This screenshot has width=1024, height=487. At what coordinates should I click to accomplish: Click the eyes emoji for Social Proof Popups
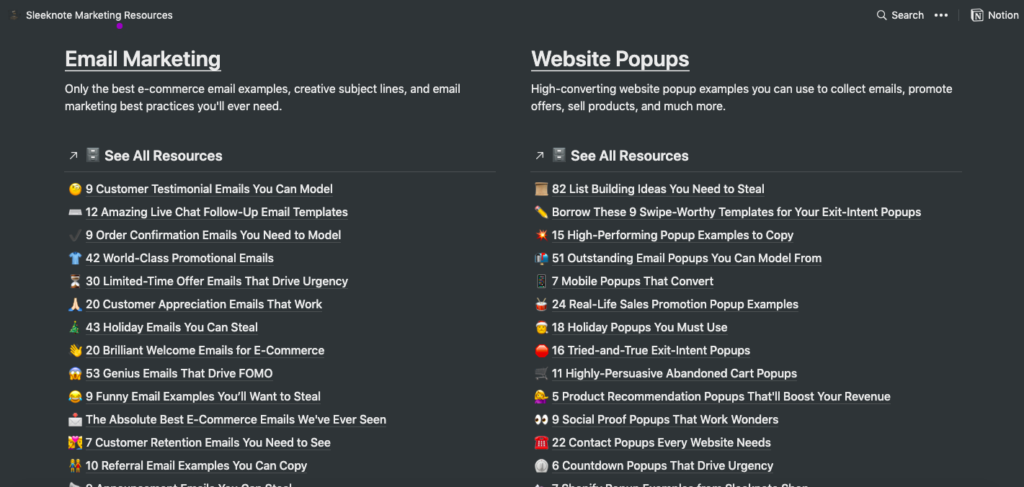coord(541,419)
